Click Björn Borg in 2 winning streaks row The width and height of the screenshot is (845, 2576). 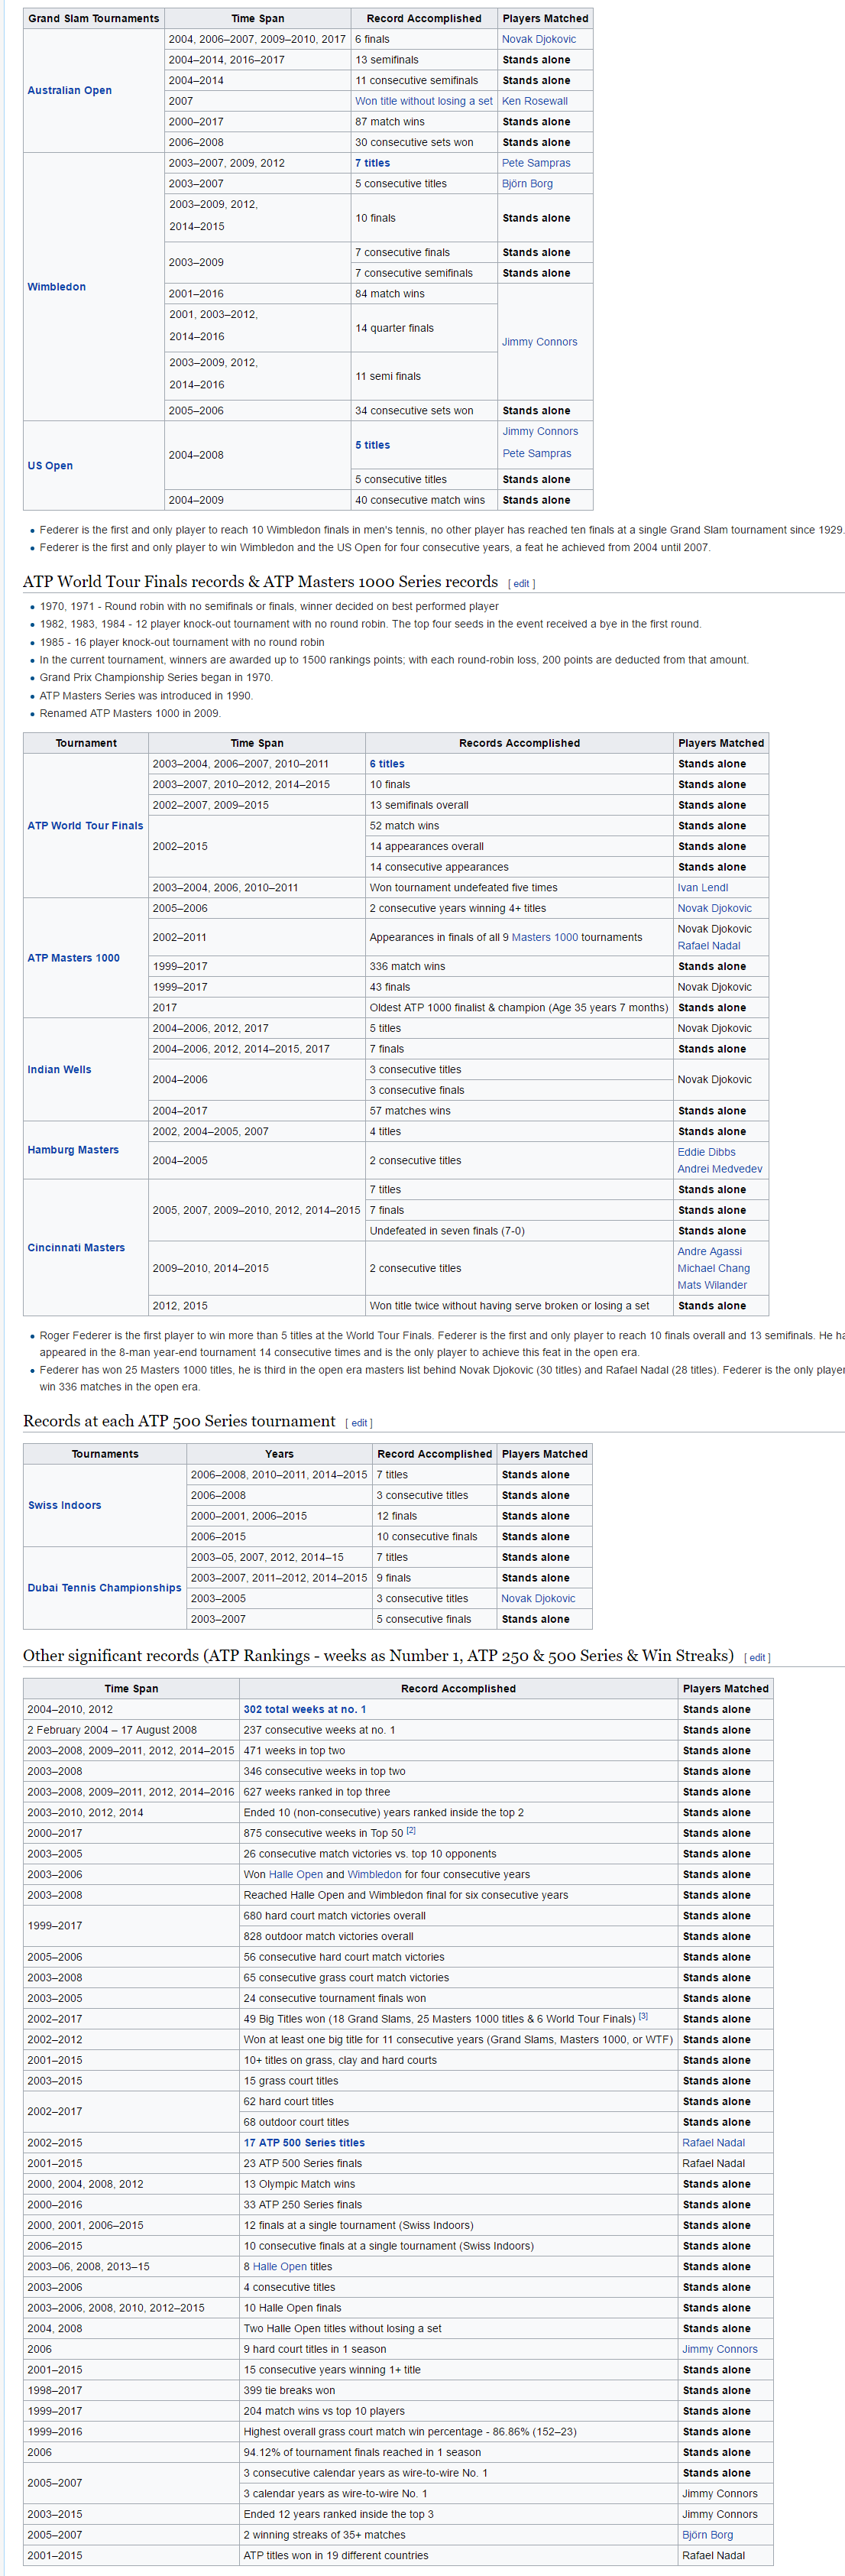[x=707, y=2535]
